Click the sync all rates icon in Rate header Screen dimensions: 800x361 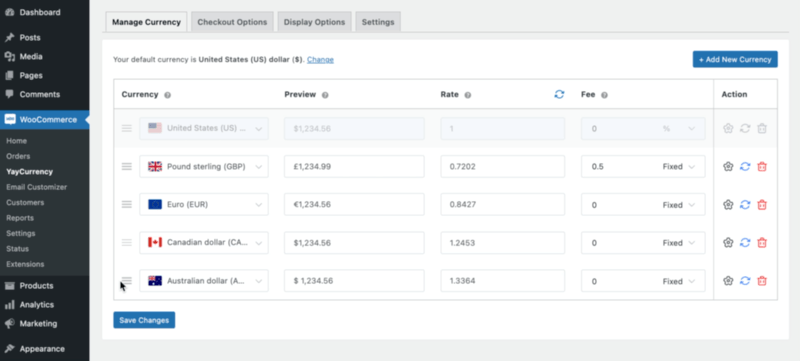point(559,94)
